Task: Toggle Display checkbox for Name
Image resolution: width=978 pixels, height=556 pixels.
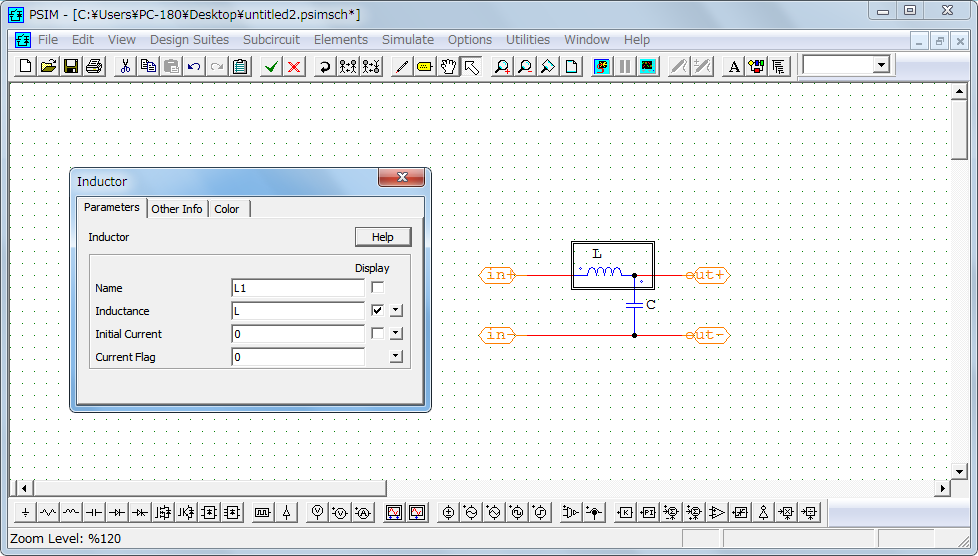Action: pos(377,288)
